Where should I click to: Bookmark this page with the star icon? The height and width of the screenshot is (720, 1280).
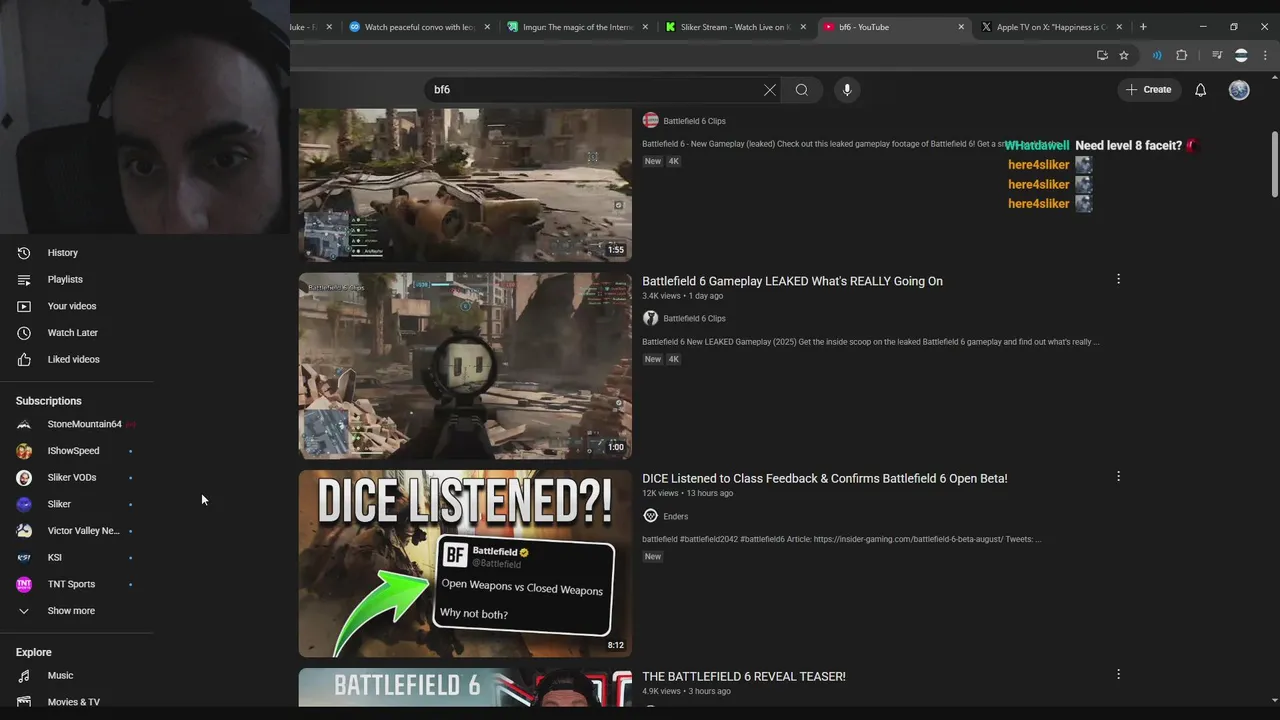point(1124,55)
